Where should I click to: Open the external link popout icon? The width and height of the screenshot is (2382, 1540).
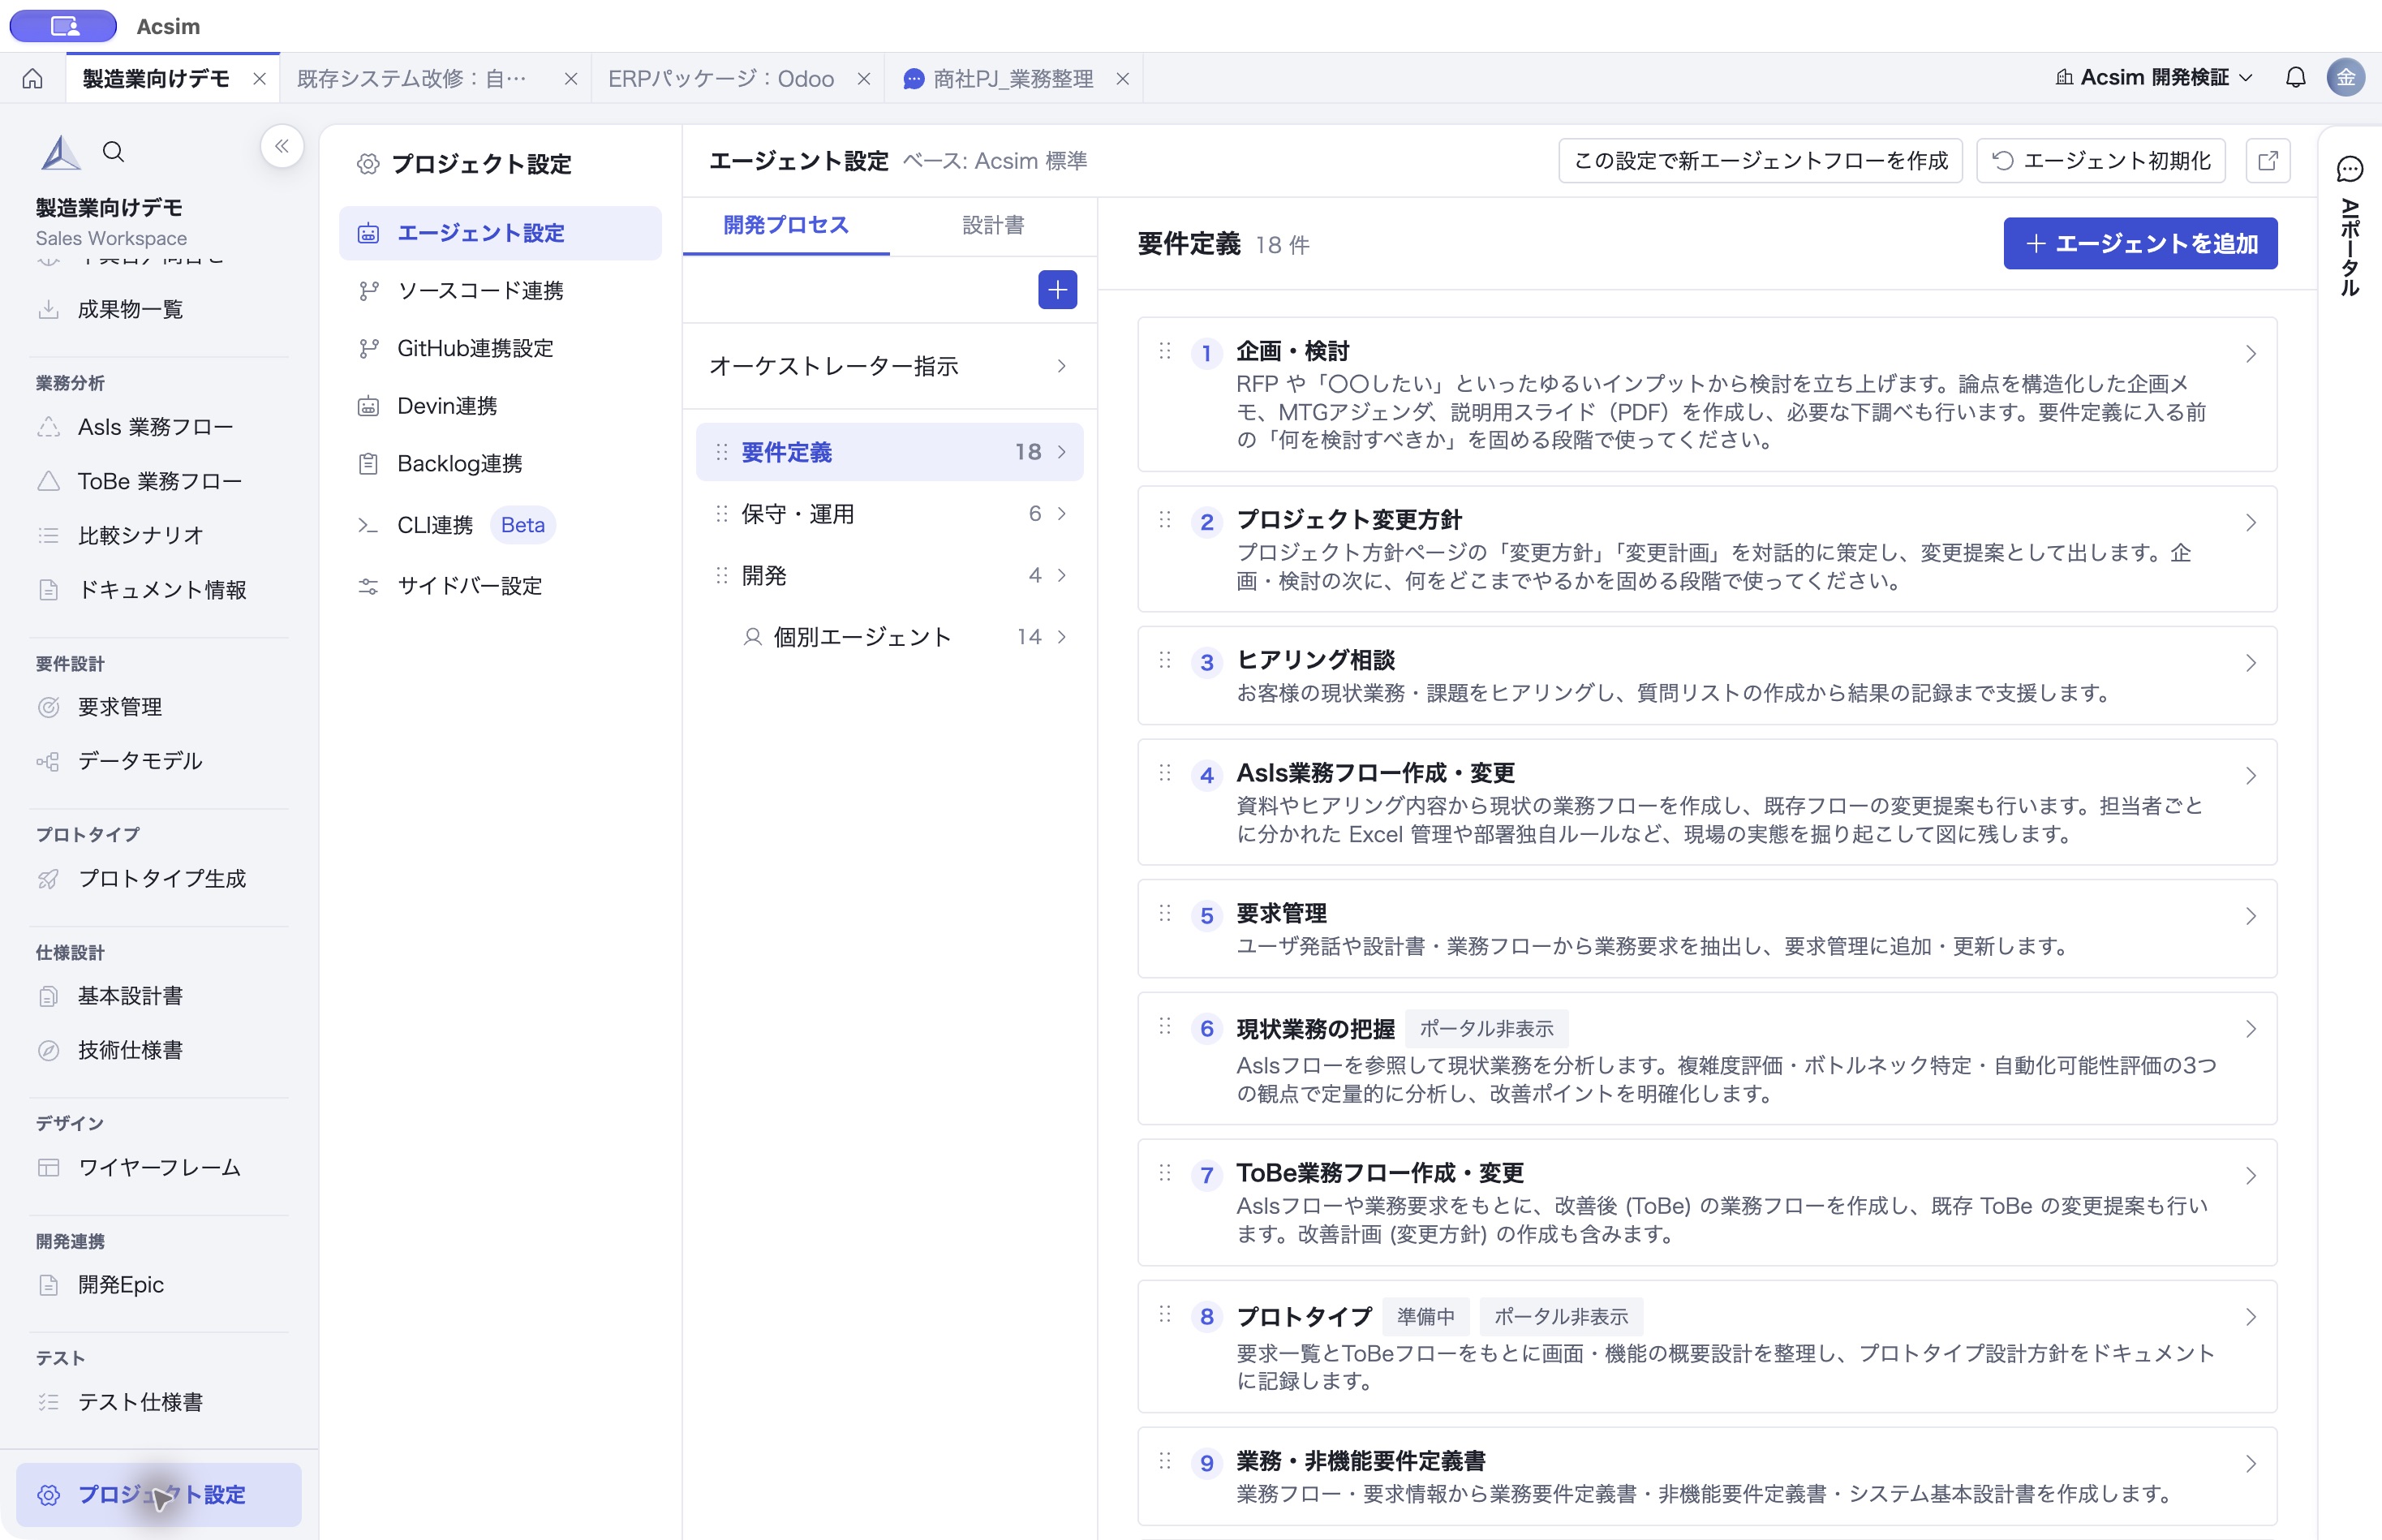pos(2268,160)
